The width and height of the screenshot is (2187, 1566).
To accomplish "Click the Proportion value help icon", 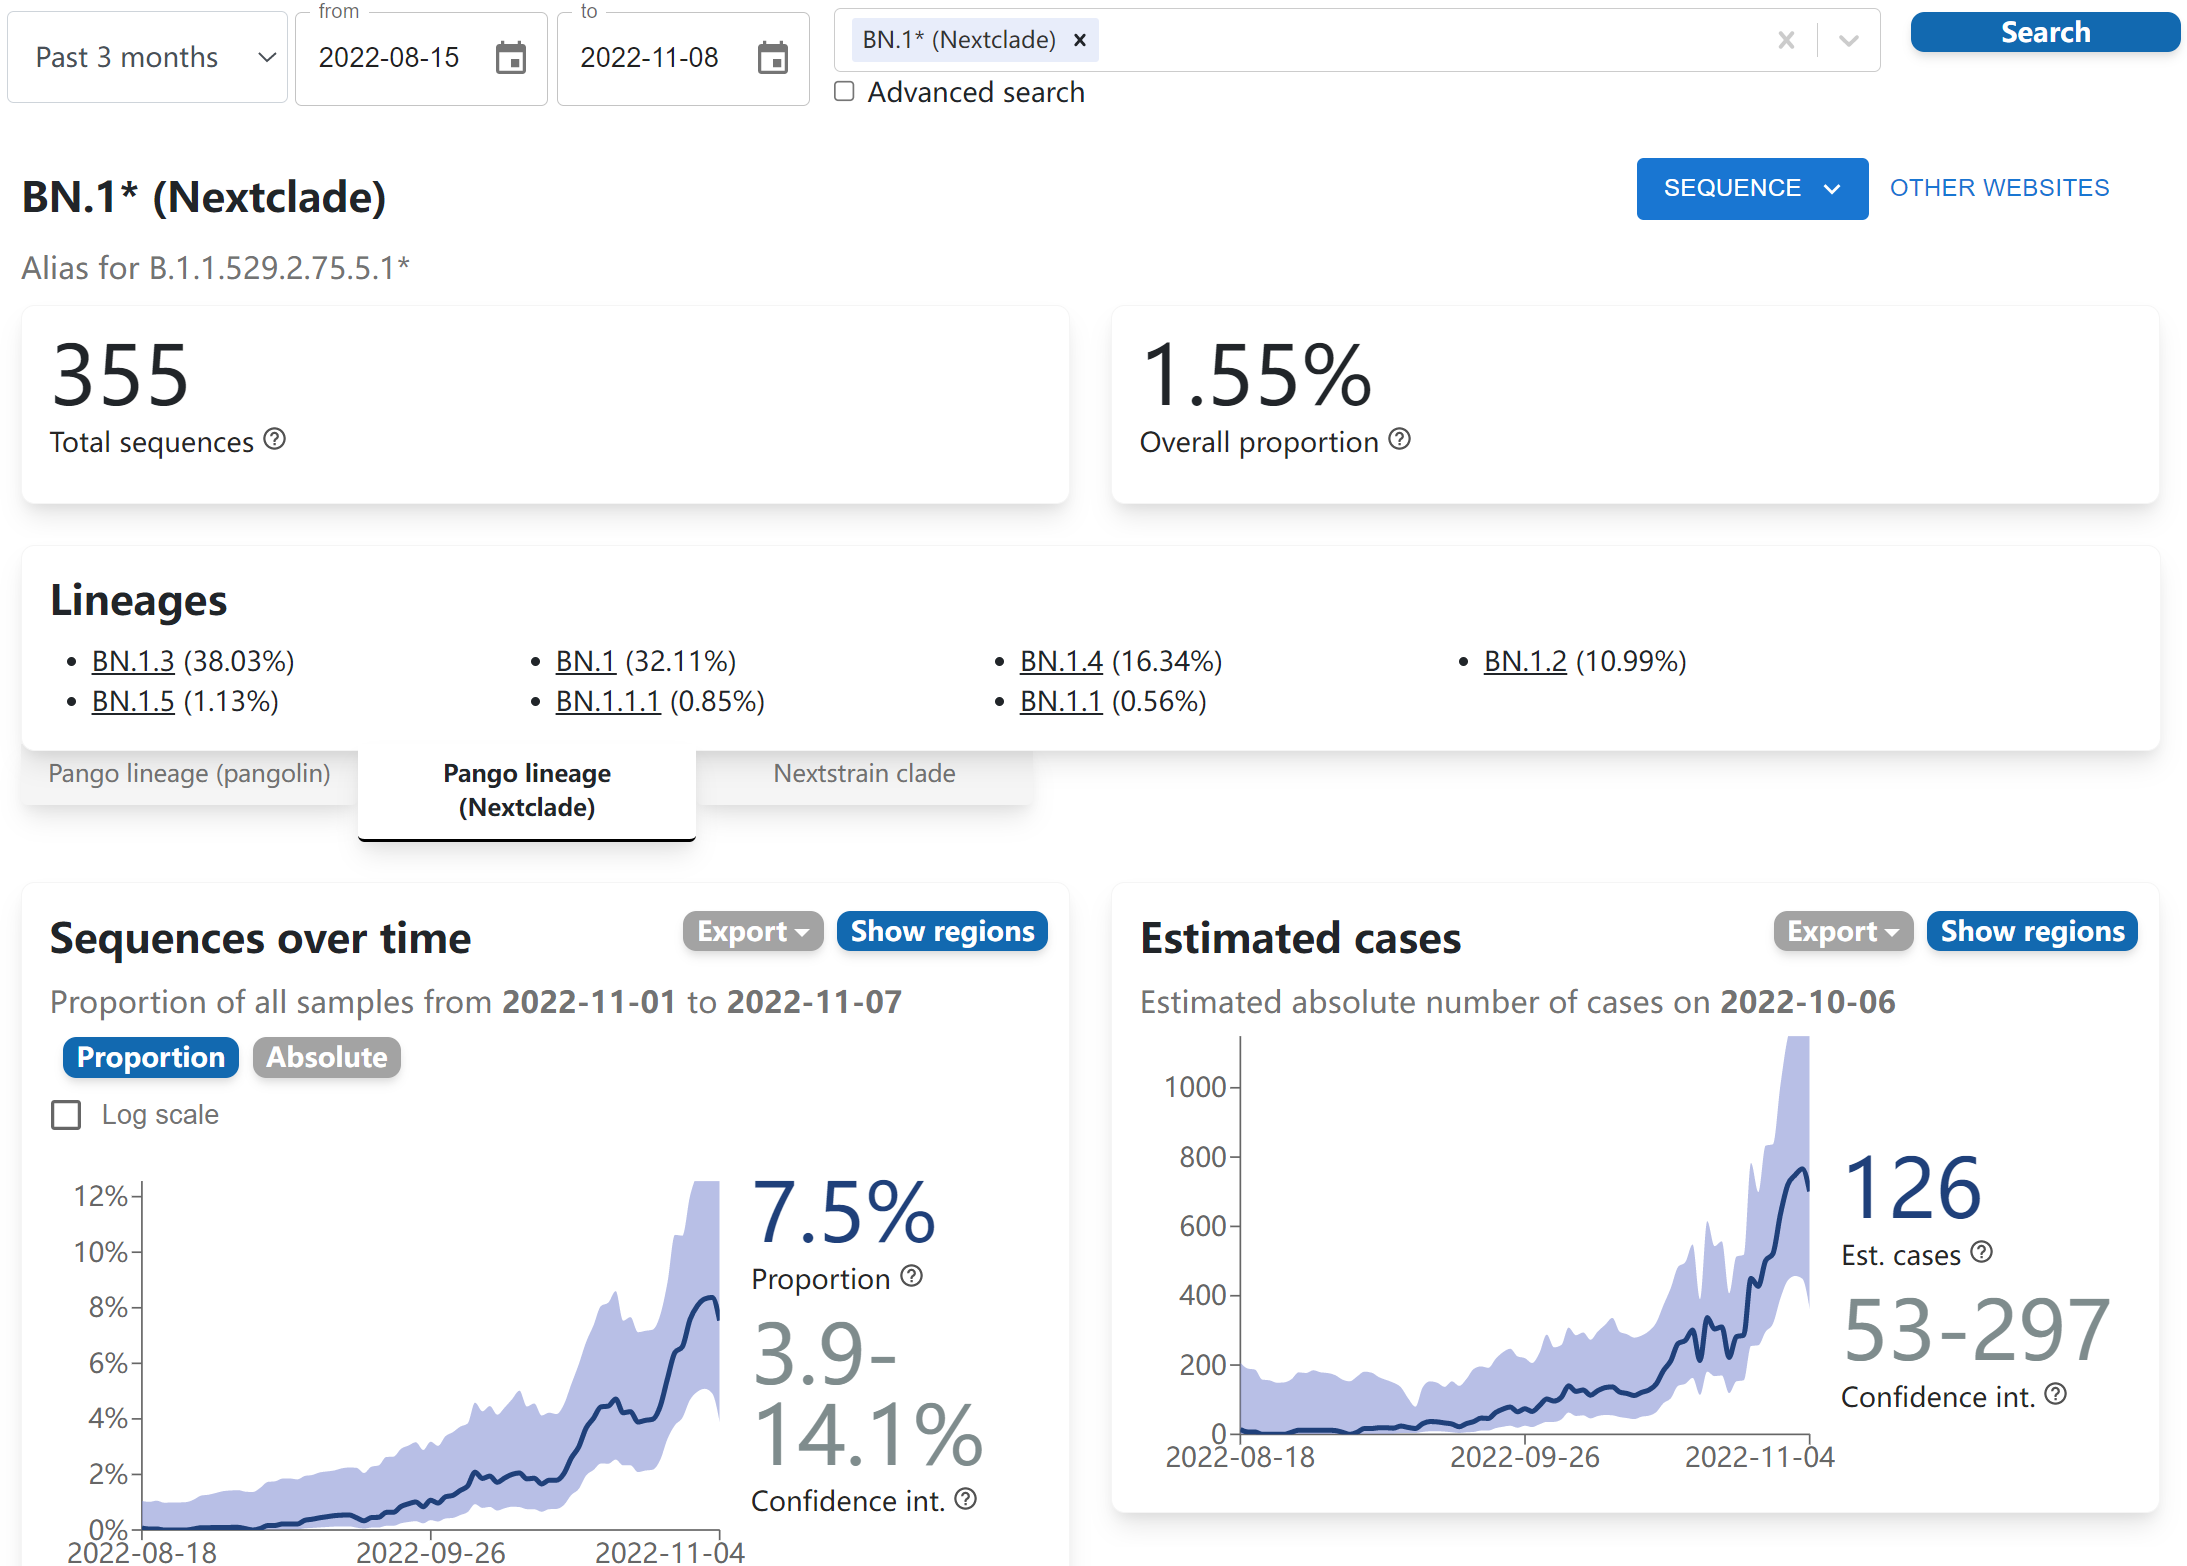I will [911, 1276].
